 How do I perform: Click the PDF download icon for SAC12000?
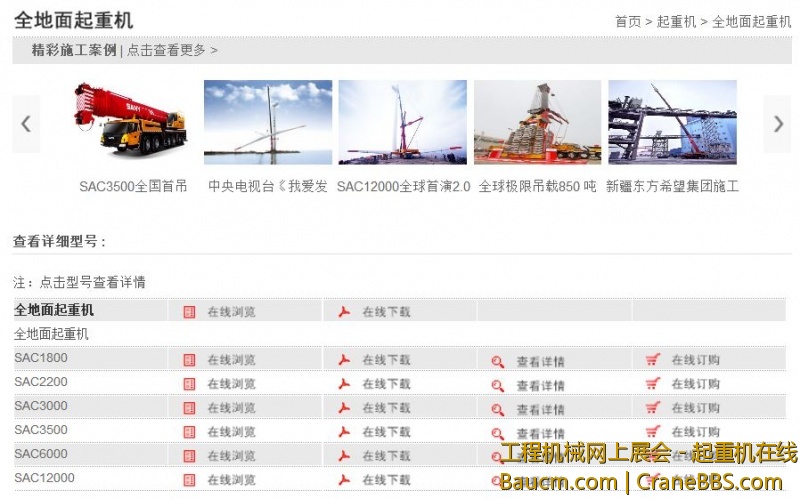[344, 480]
